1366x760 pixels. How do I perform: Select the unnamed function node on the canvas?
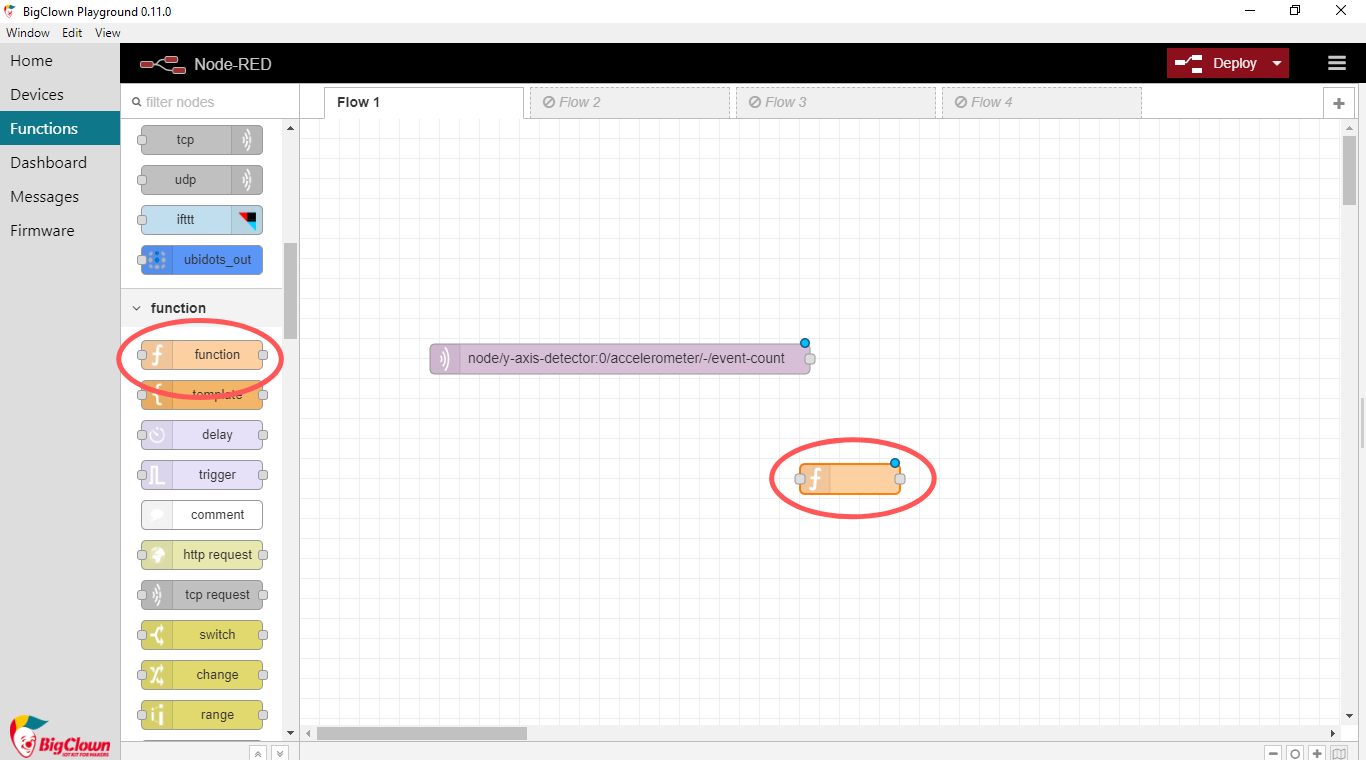tap(850, 479)
